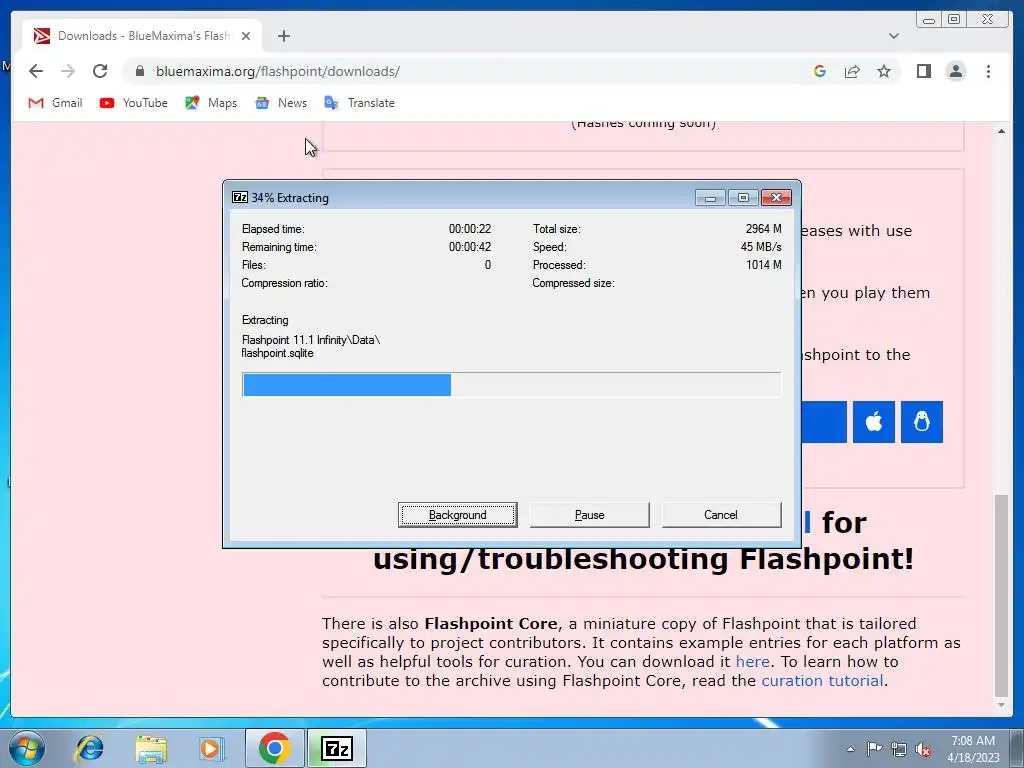Minimize the 7-Zip extracting dialog
Screen dimensions: 1024x768
711,197
